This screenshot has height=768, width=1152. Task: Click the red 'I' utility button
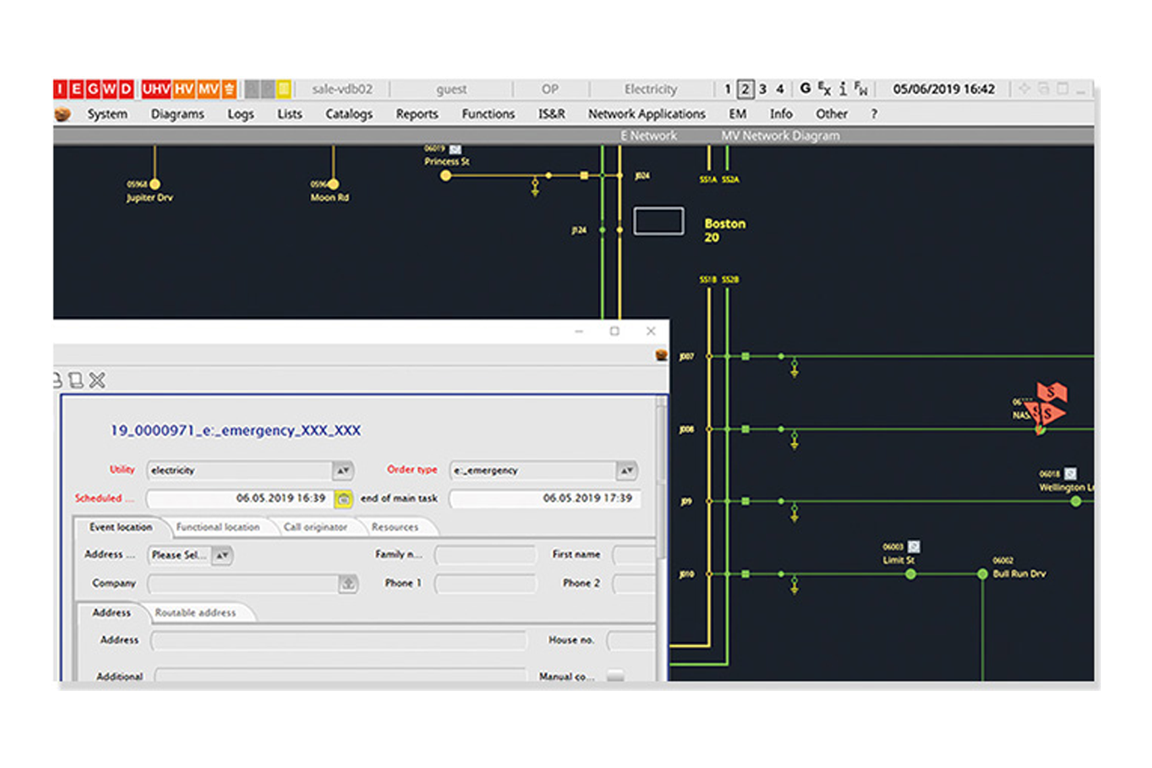click(x=60, y=89)
